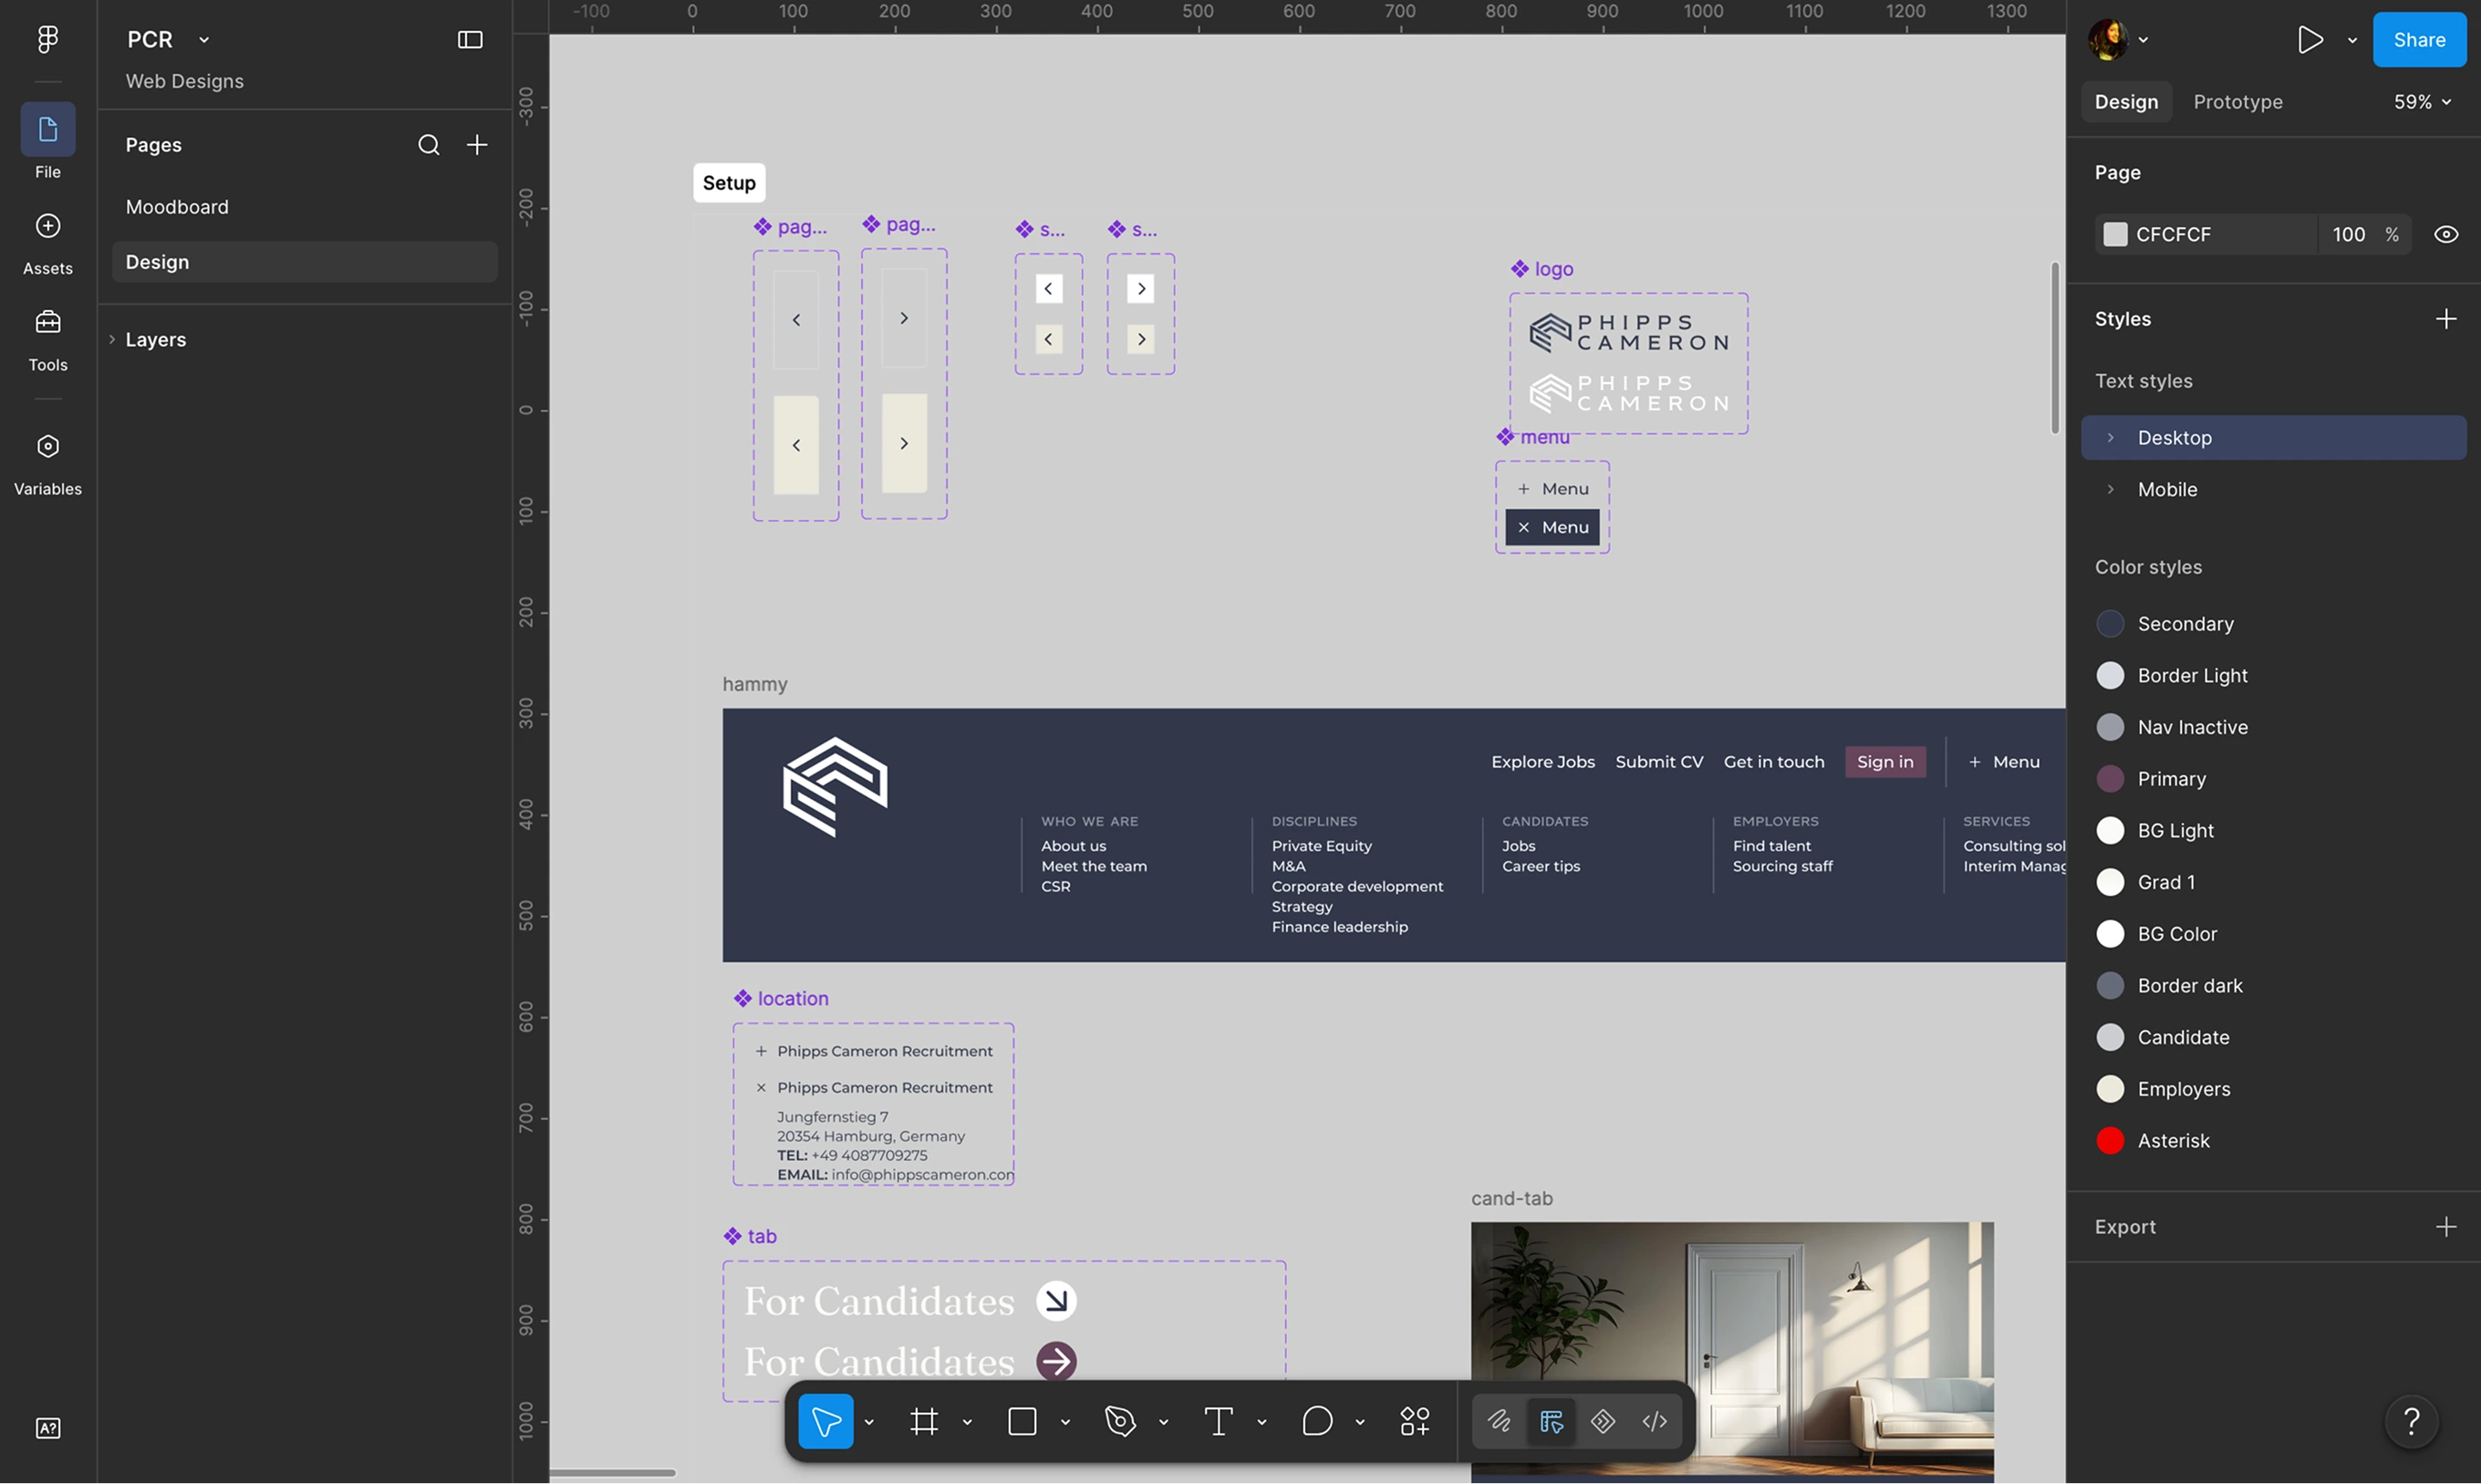Viewport: 2481px width, 1484px height.
Task: Select the Rectangle shape tool
Action: 1021,1421
